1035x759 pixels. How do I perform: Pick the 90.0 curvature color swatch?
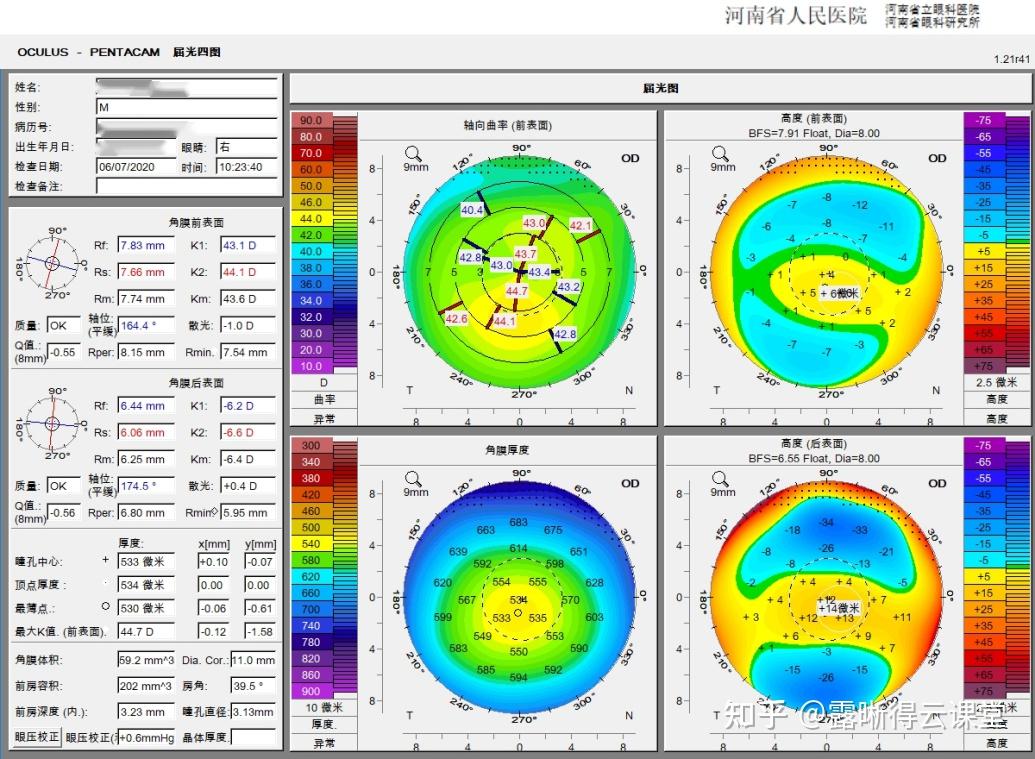pyautogui.click(x=312, y=120)
